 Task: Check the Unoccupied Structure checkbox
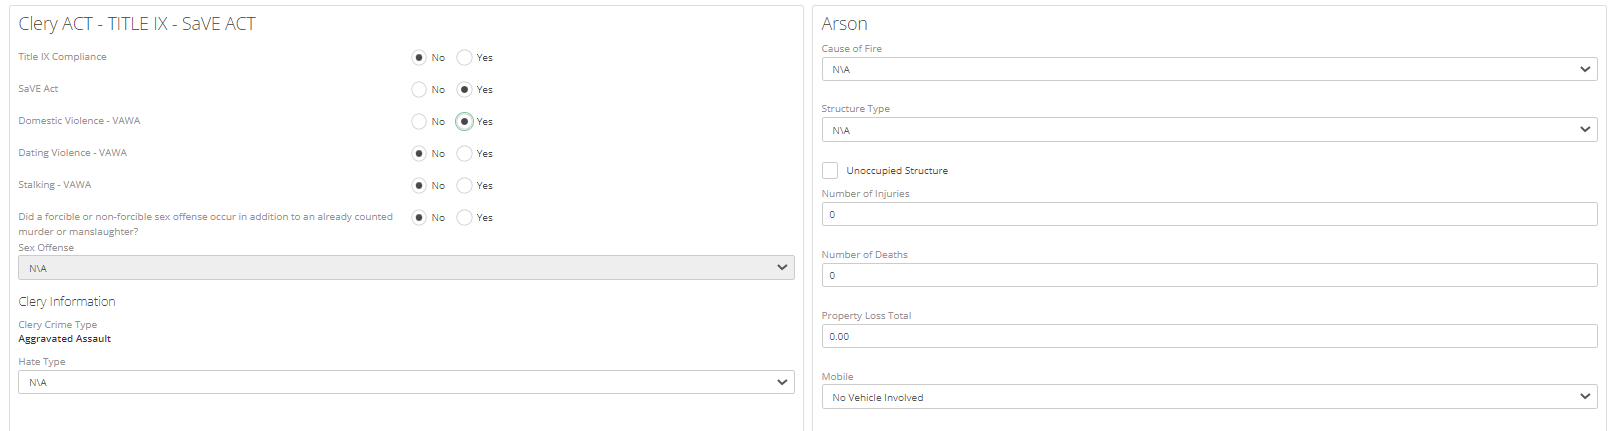tap(830, 171)
